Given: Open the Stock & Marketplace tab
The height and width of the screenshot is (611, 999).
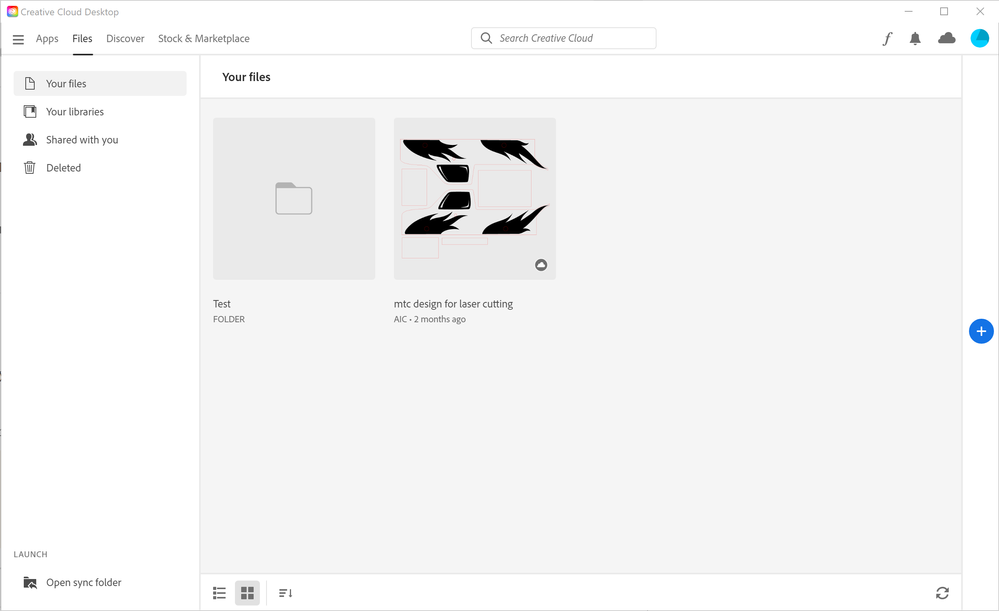Looking at the screenshot, I should pyautogui.click(x=204, y=39).
